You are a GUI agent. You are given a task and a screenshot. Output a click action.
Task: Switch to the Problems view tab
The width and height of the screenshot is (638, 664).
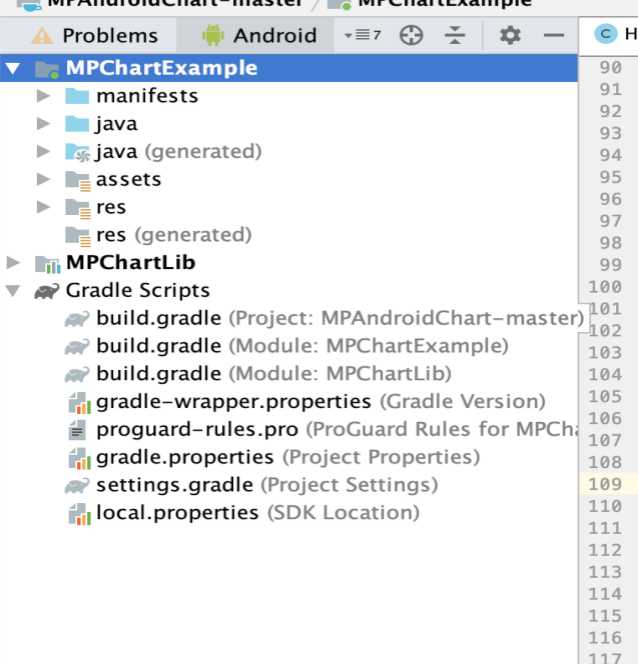click(x=95, y=36)
